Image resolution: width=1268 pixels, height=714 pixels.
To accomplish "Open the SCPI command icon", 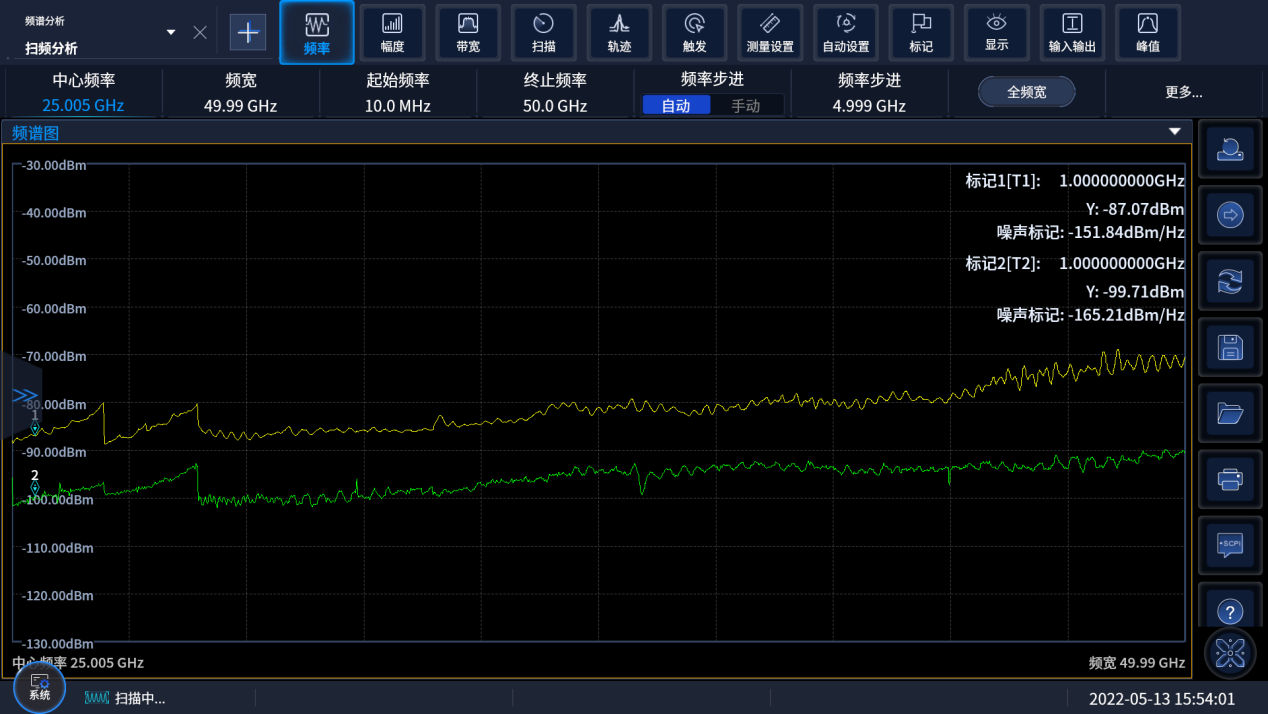I will point(1229,545).
